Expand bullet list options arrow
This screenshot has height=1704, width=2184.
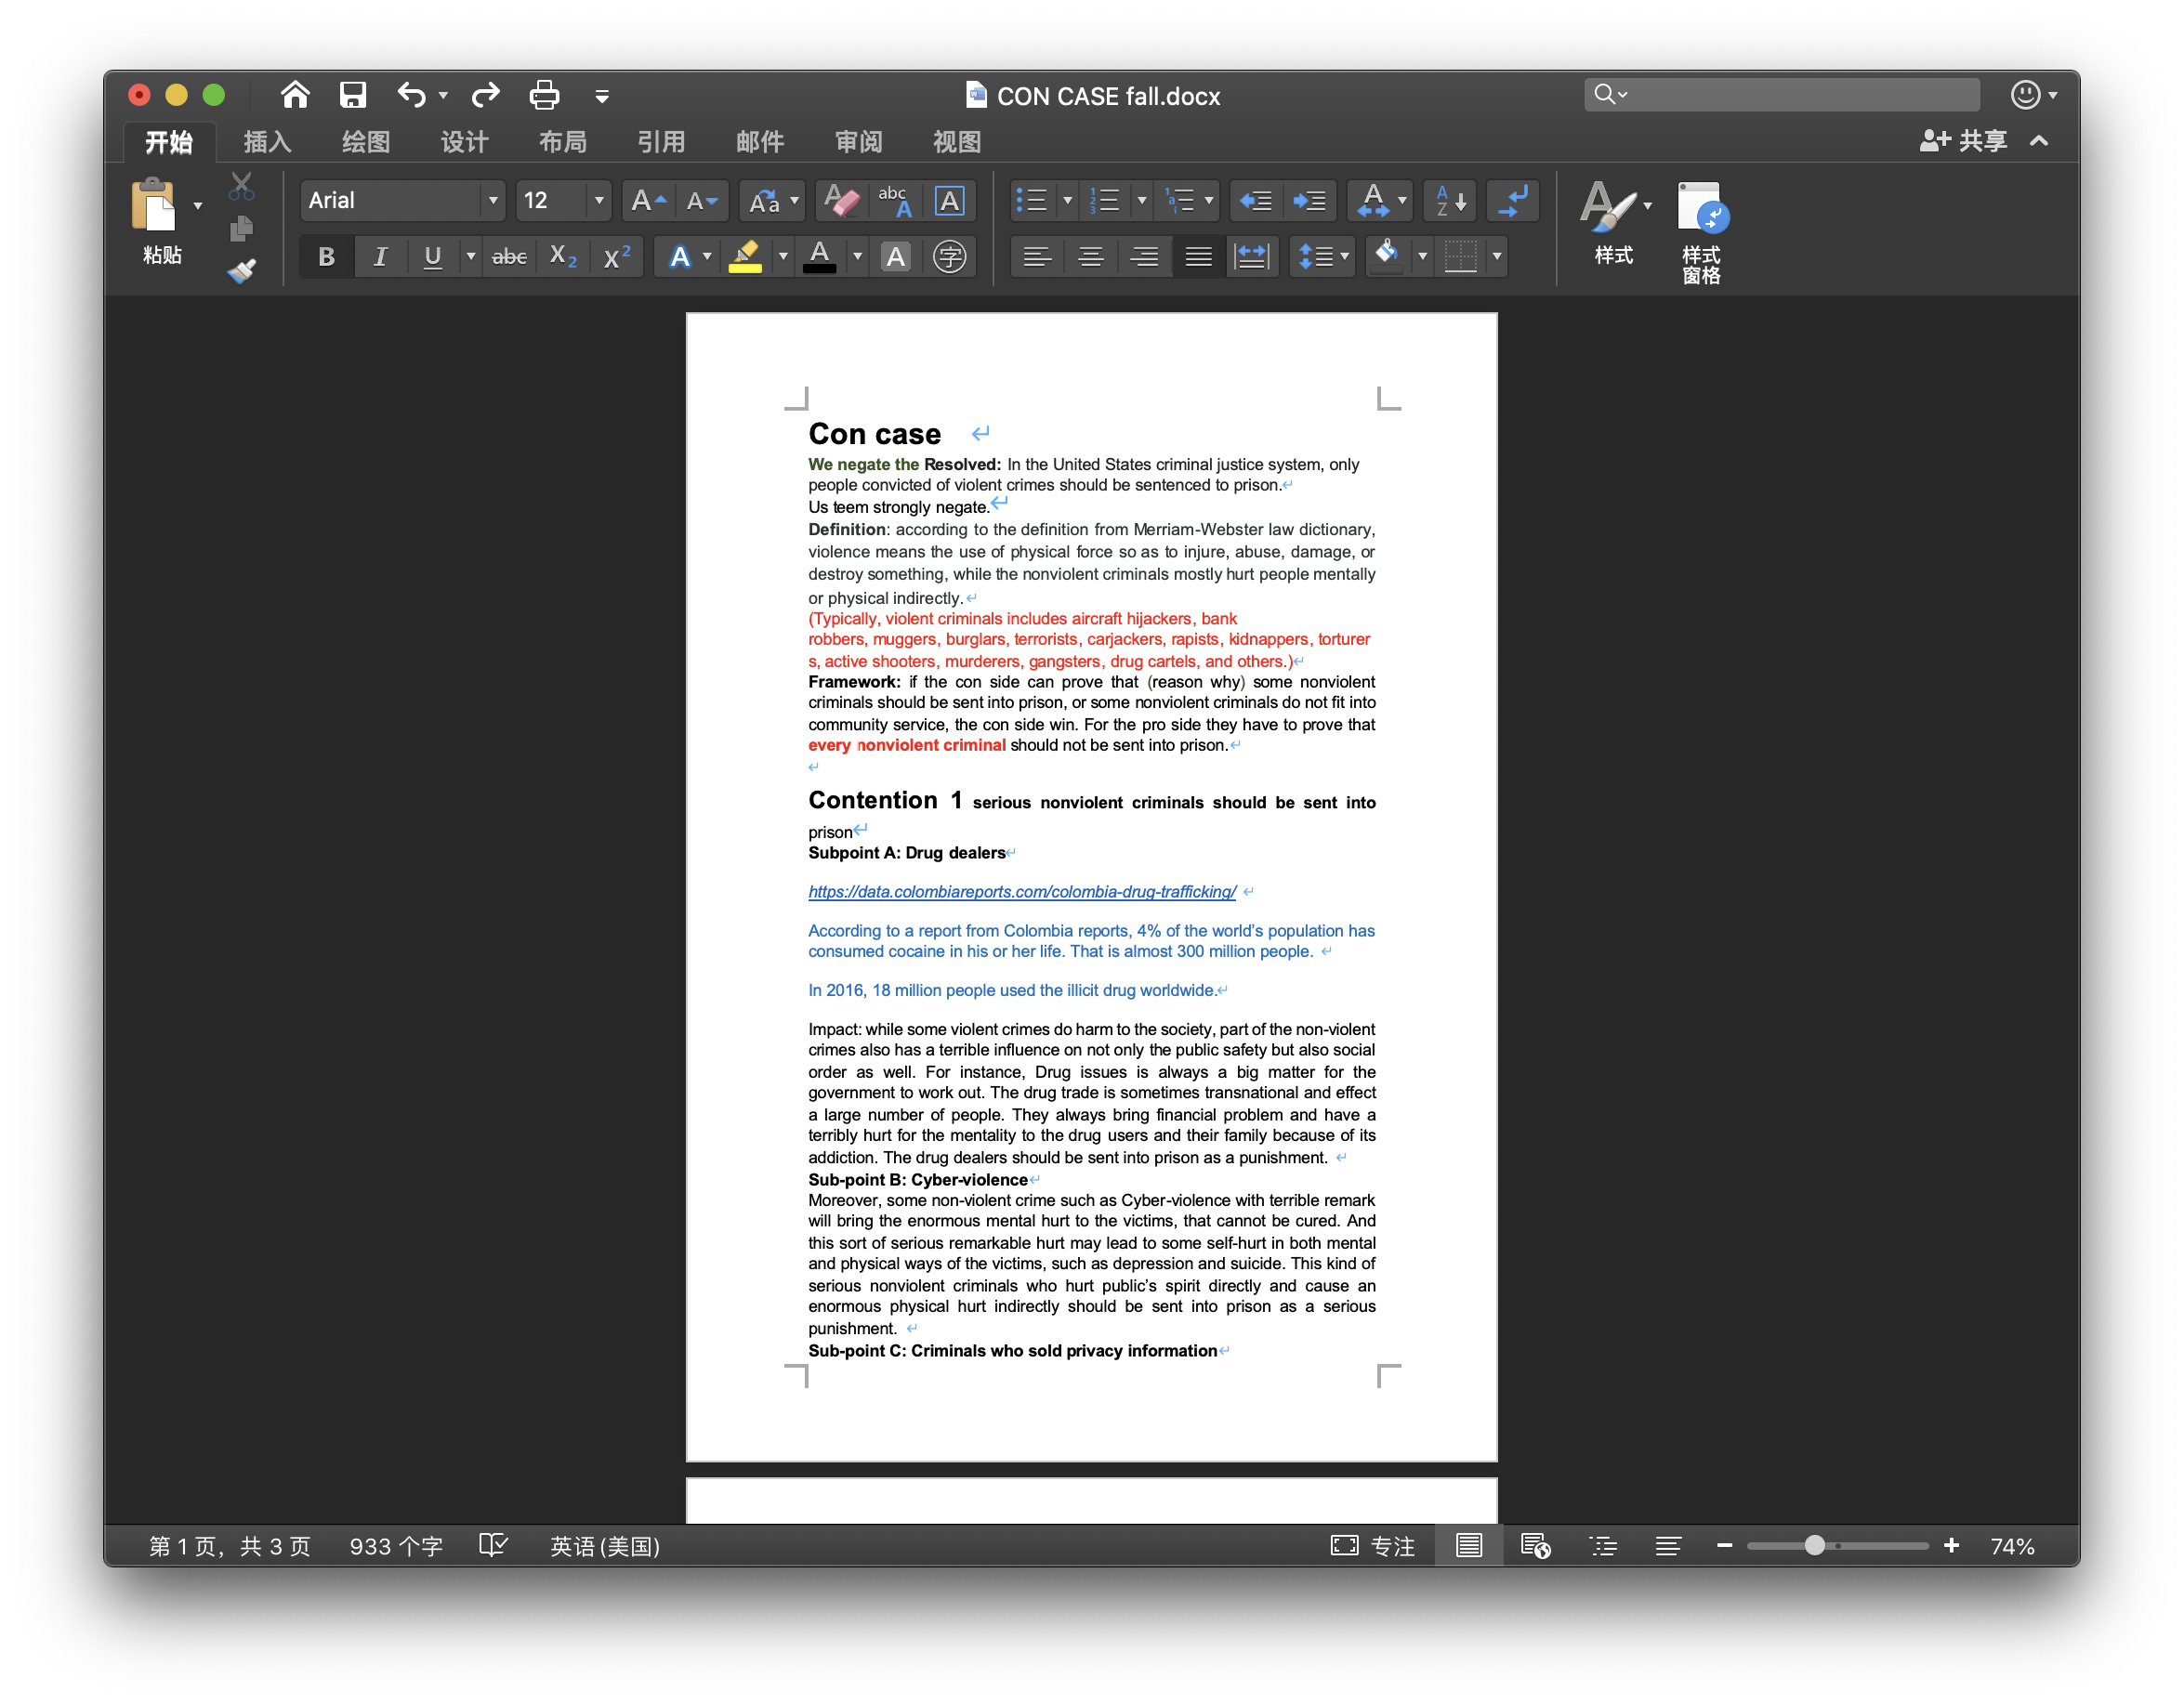[x=1067, y=201]
